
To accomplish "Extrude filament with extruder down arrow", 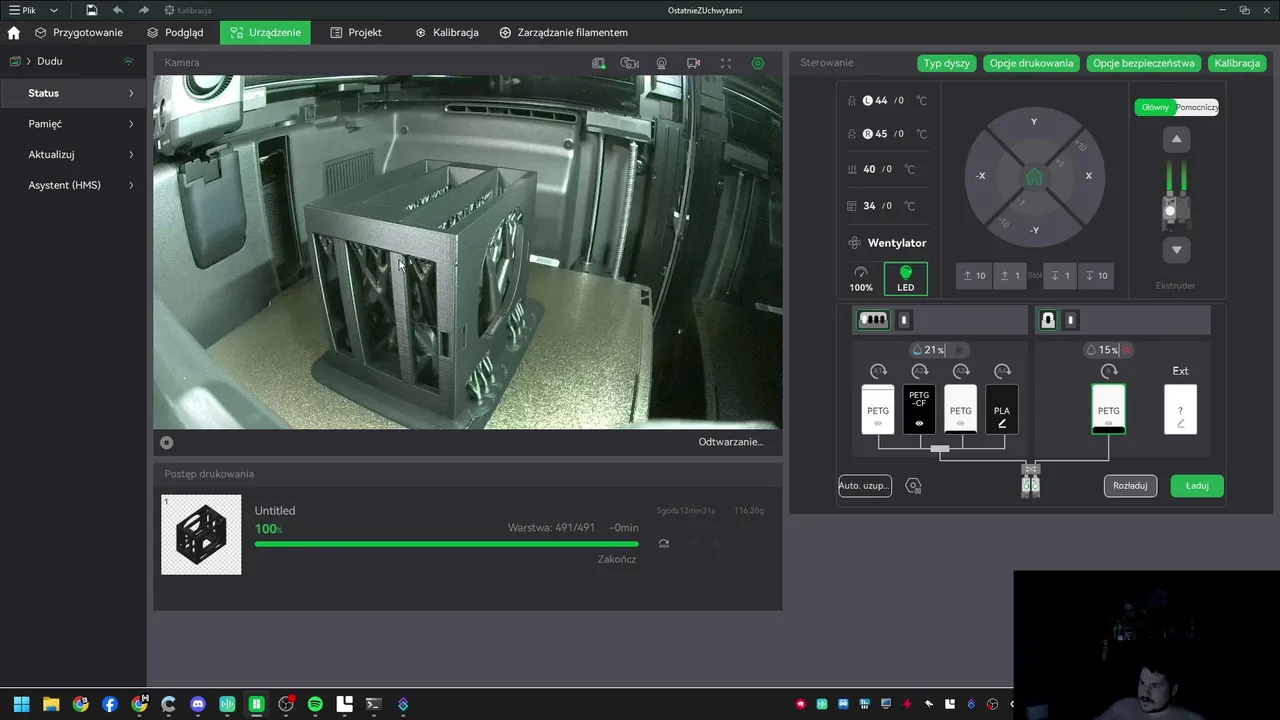I will point(1177,250).
